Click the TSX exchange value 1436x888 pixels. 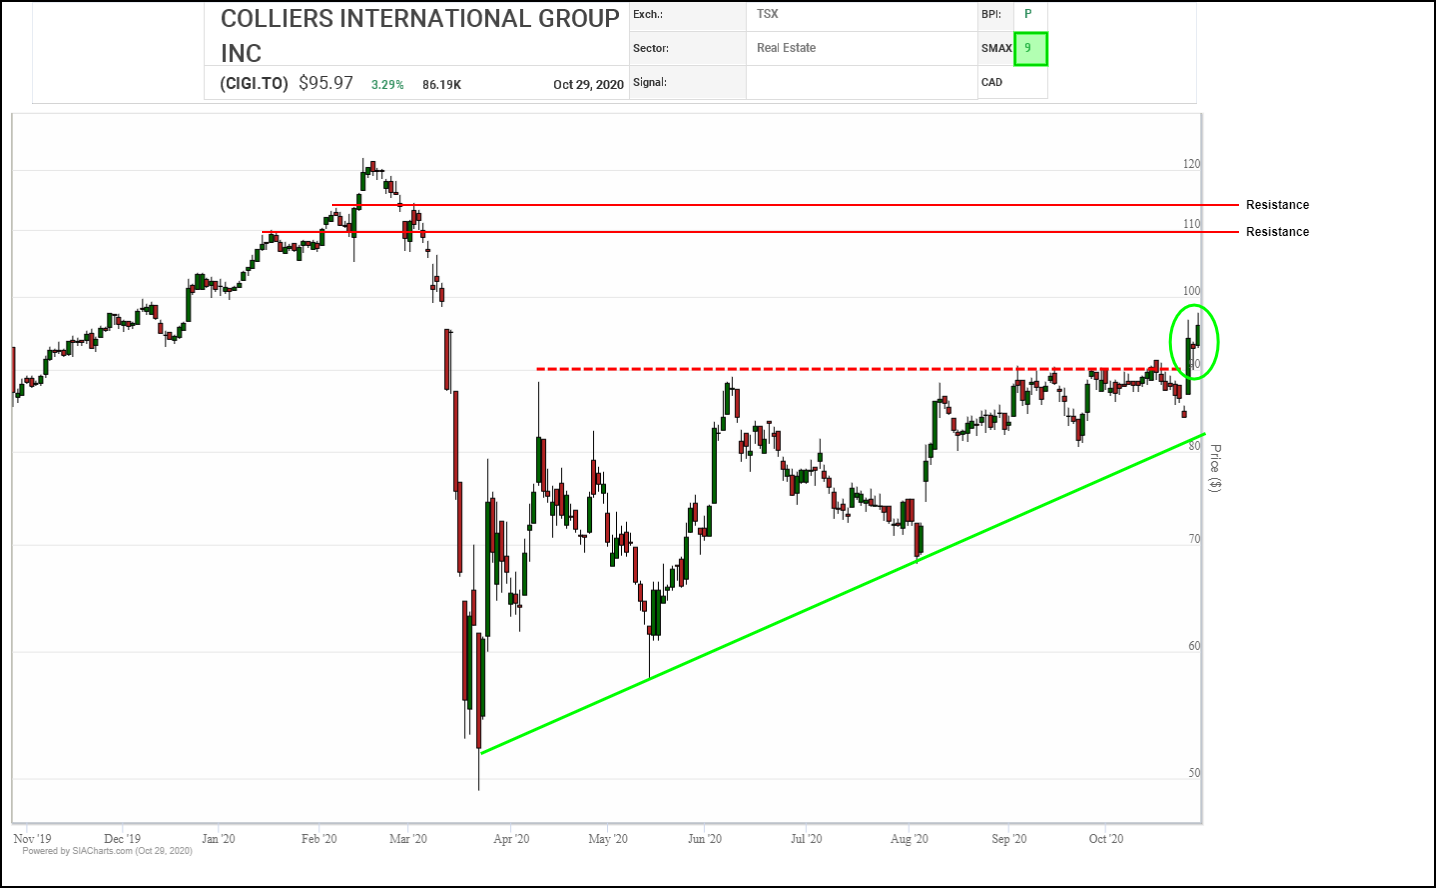coord(767,14)
